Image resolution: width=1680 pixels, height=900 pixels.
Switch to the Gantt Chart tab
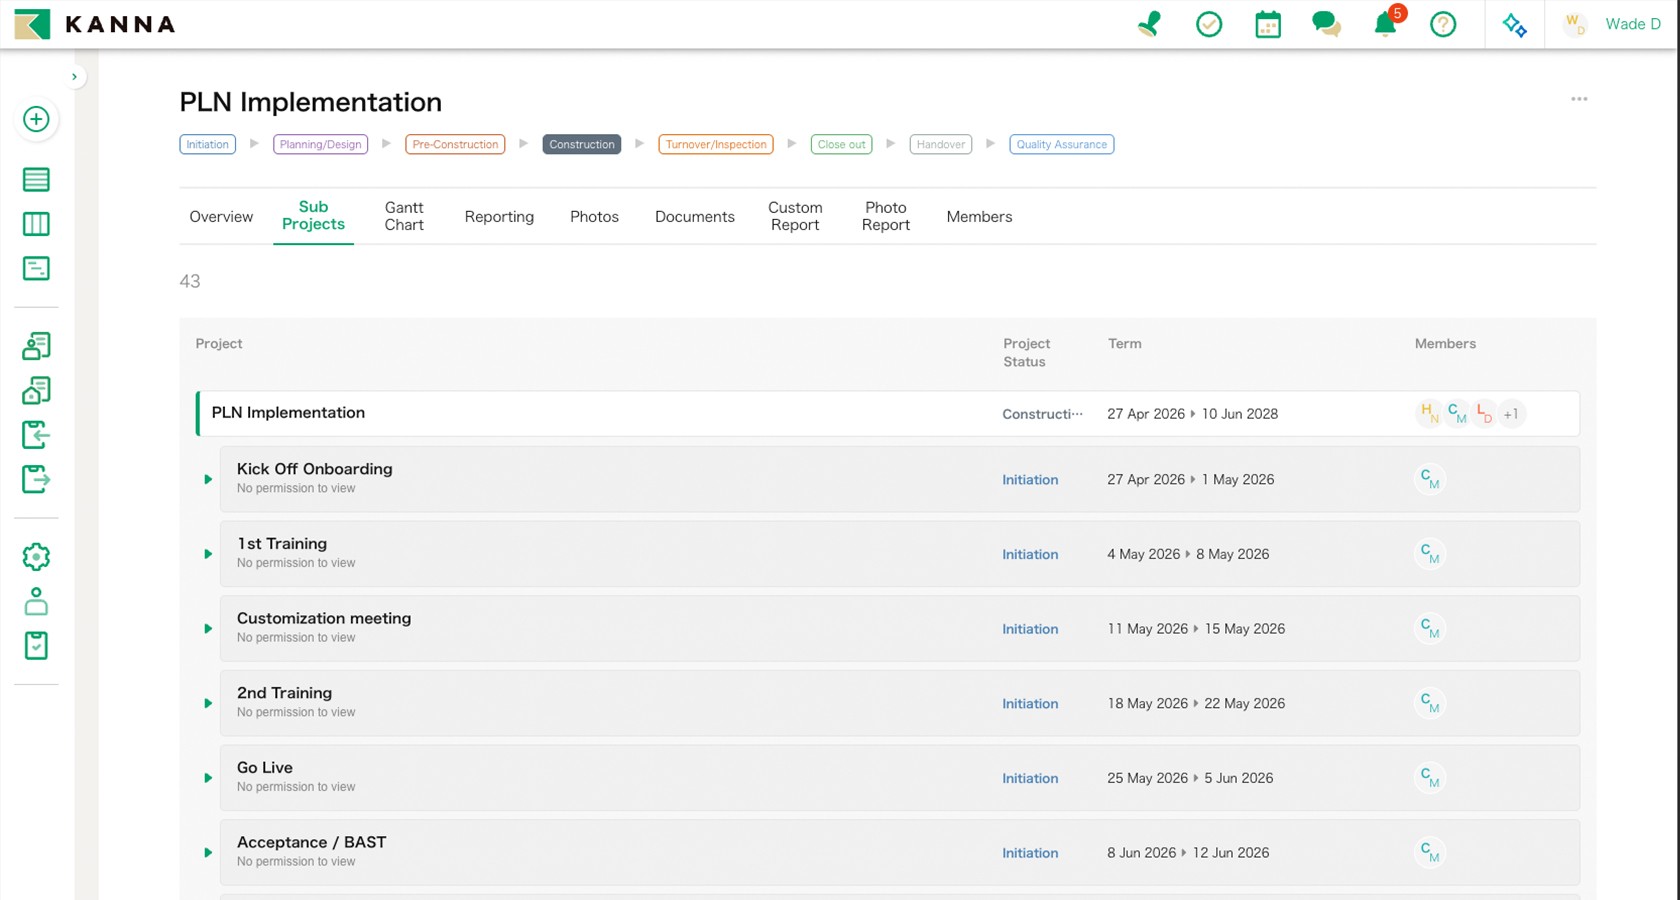pos(404,216)
